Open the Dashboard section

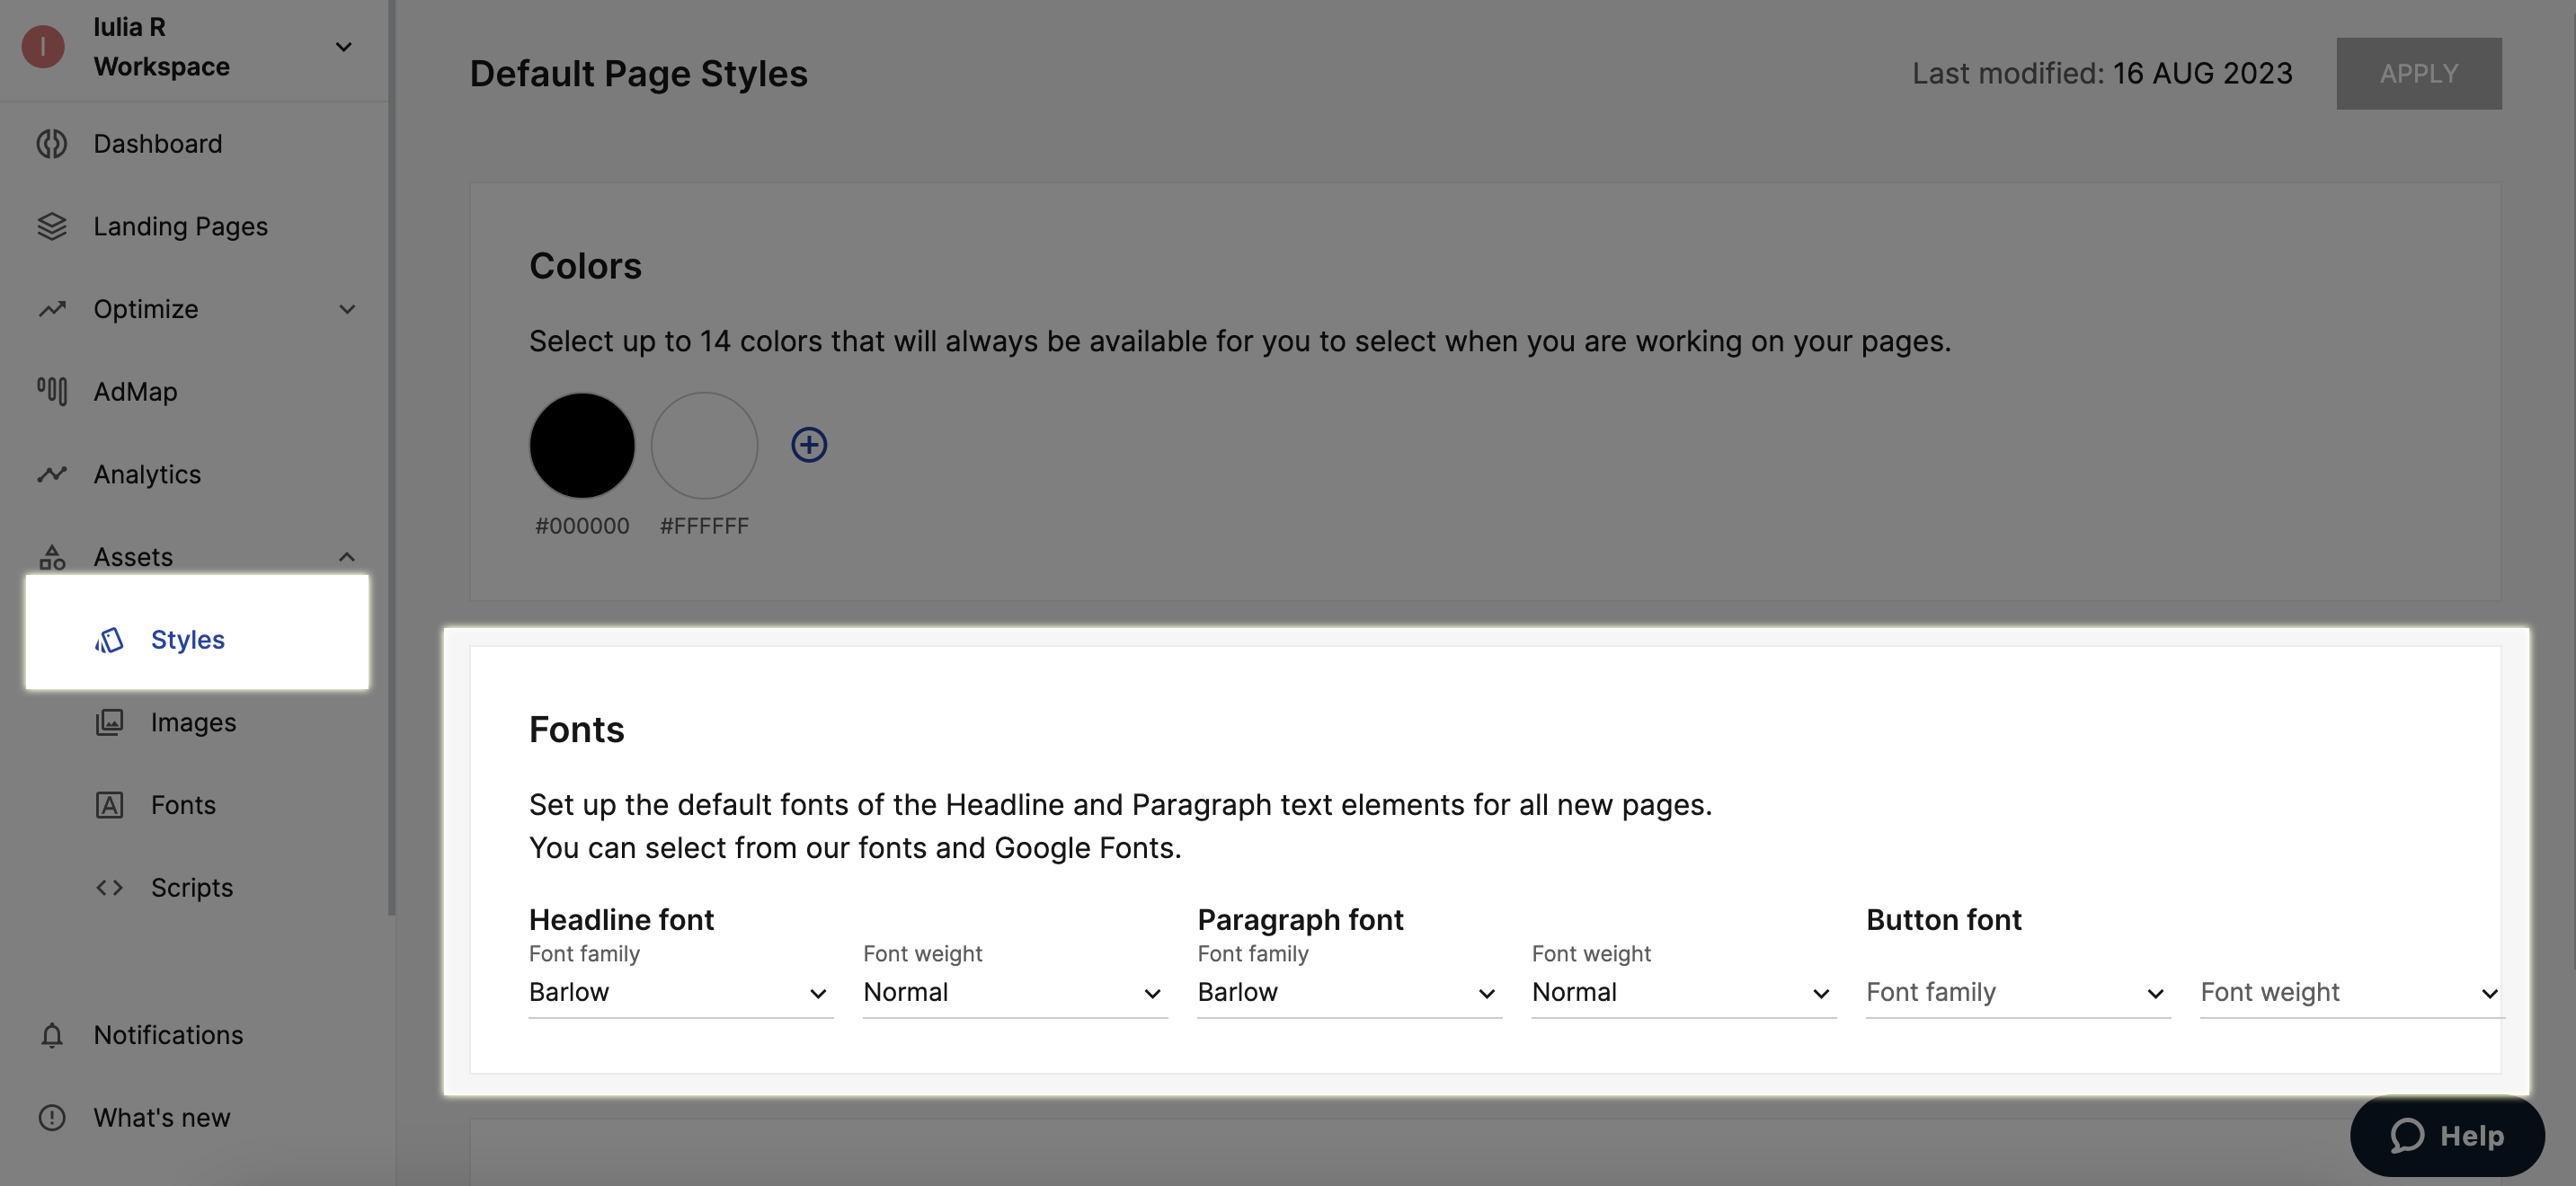157,143
